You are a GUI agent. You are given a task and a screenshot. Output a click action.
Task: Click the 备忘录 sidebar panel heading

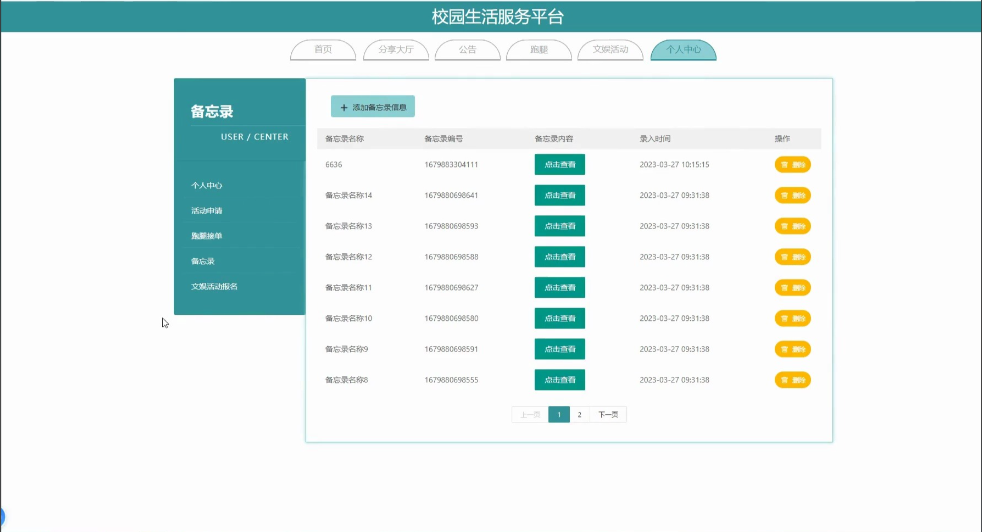[212, 112]
